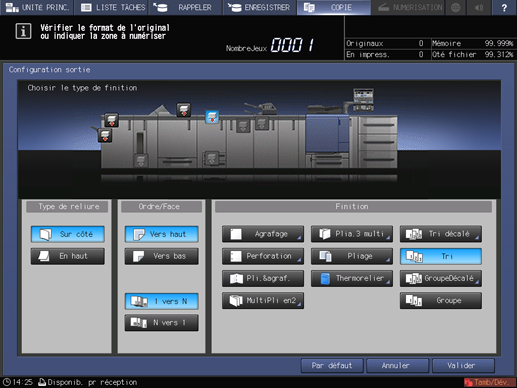Open help with the question mark
This screenshot has width=517, height=388.
pyautogui.click(x=504, y=7)
